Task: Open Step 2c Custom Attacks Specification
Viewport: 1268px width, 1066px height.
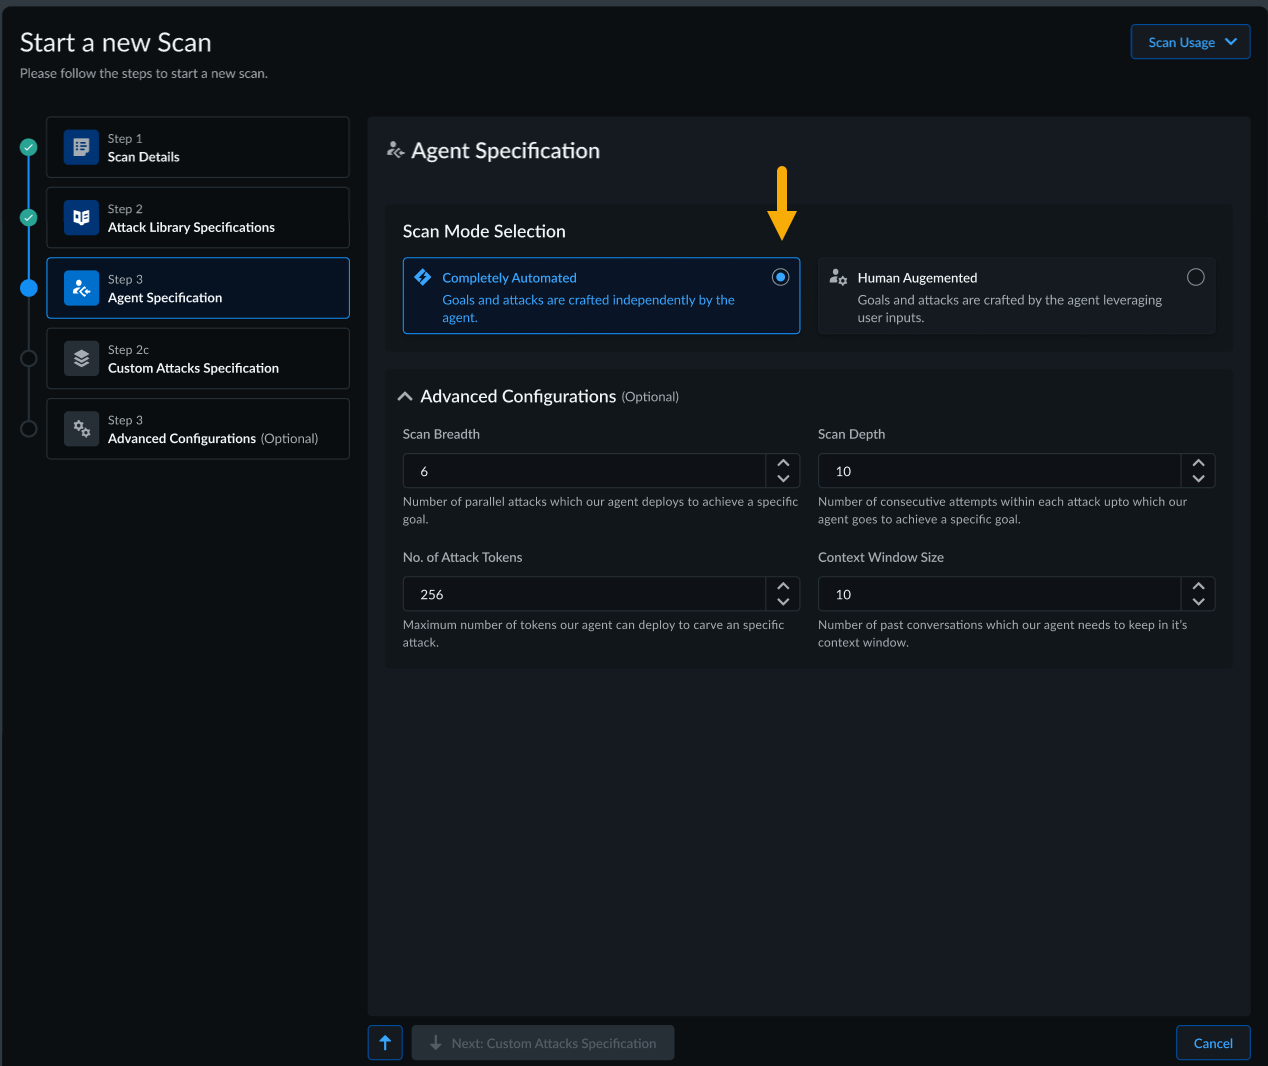Action: (198, 359)
